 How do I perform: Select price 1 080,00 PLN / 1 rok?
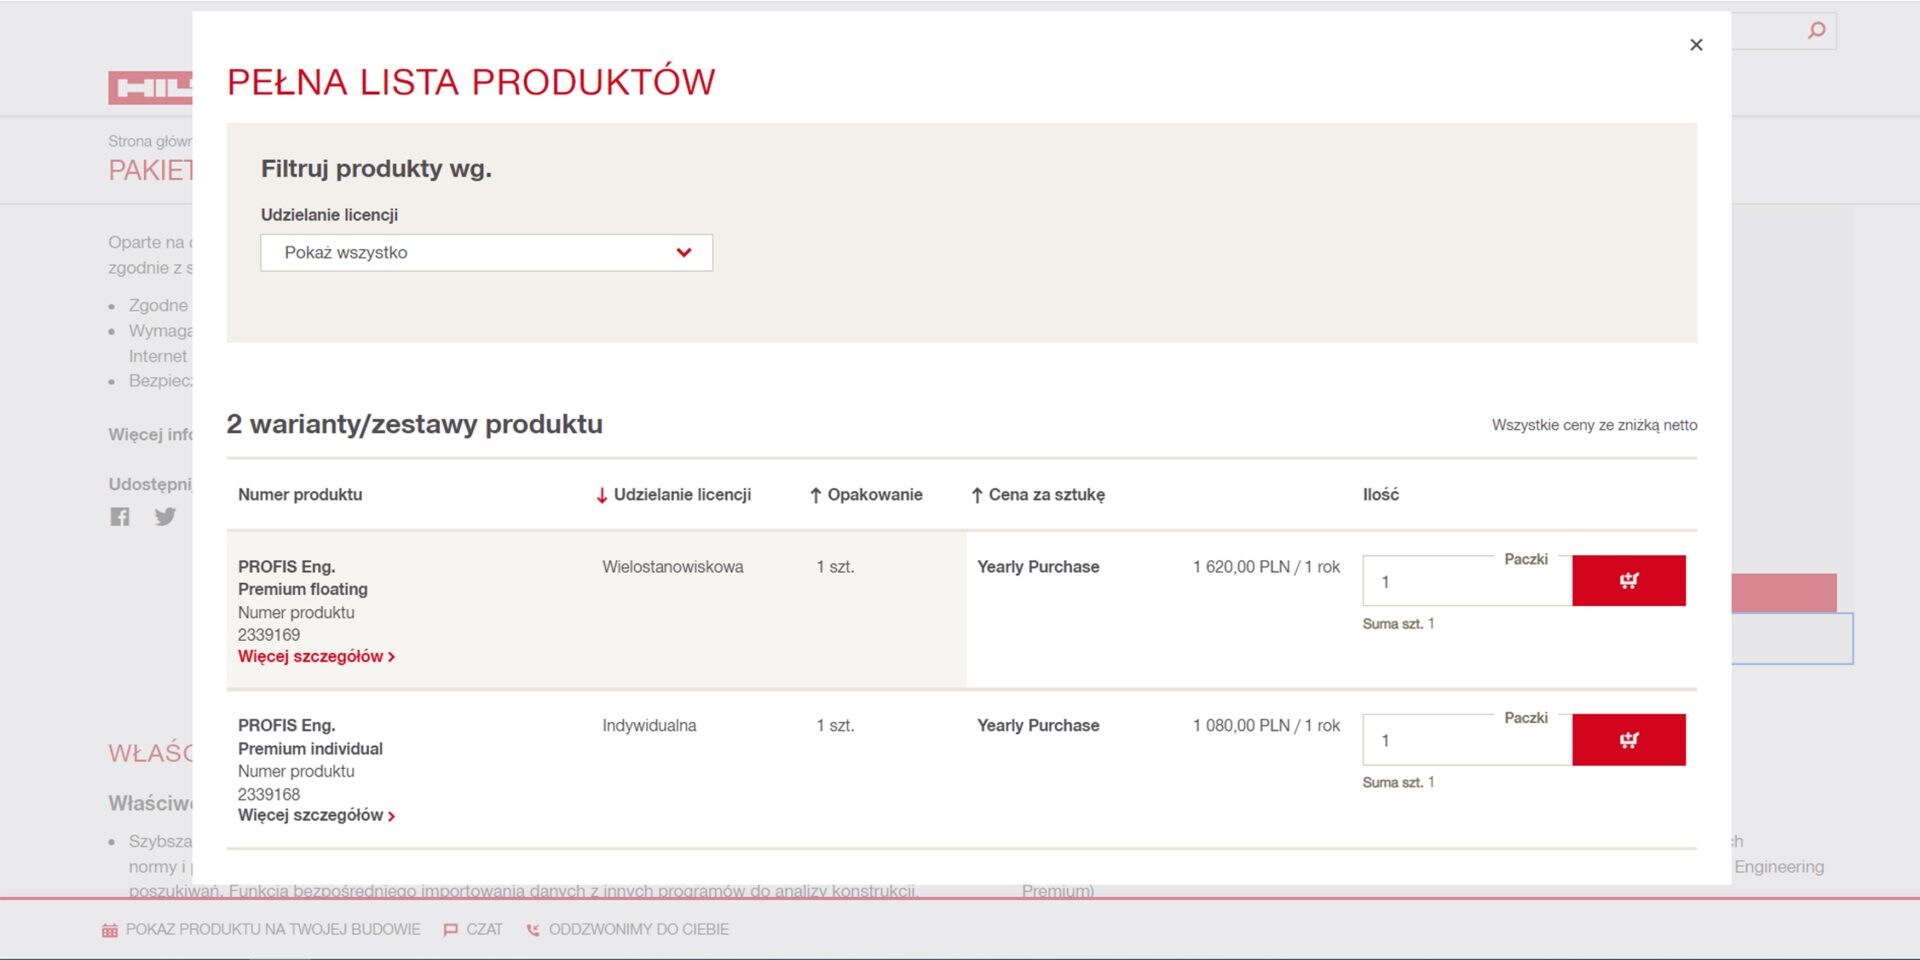(1266, 726)
